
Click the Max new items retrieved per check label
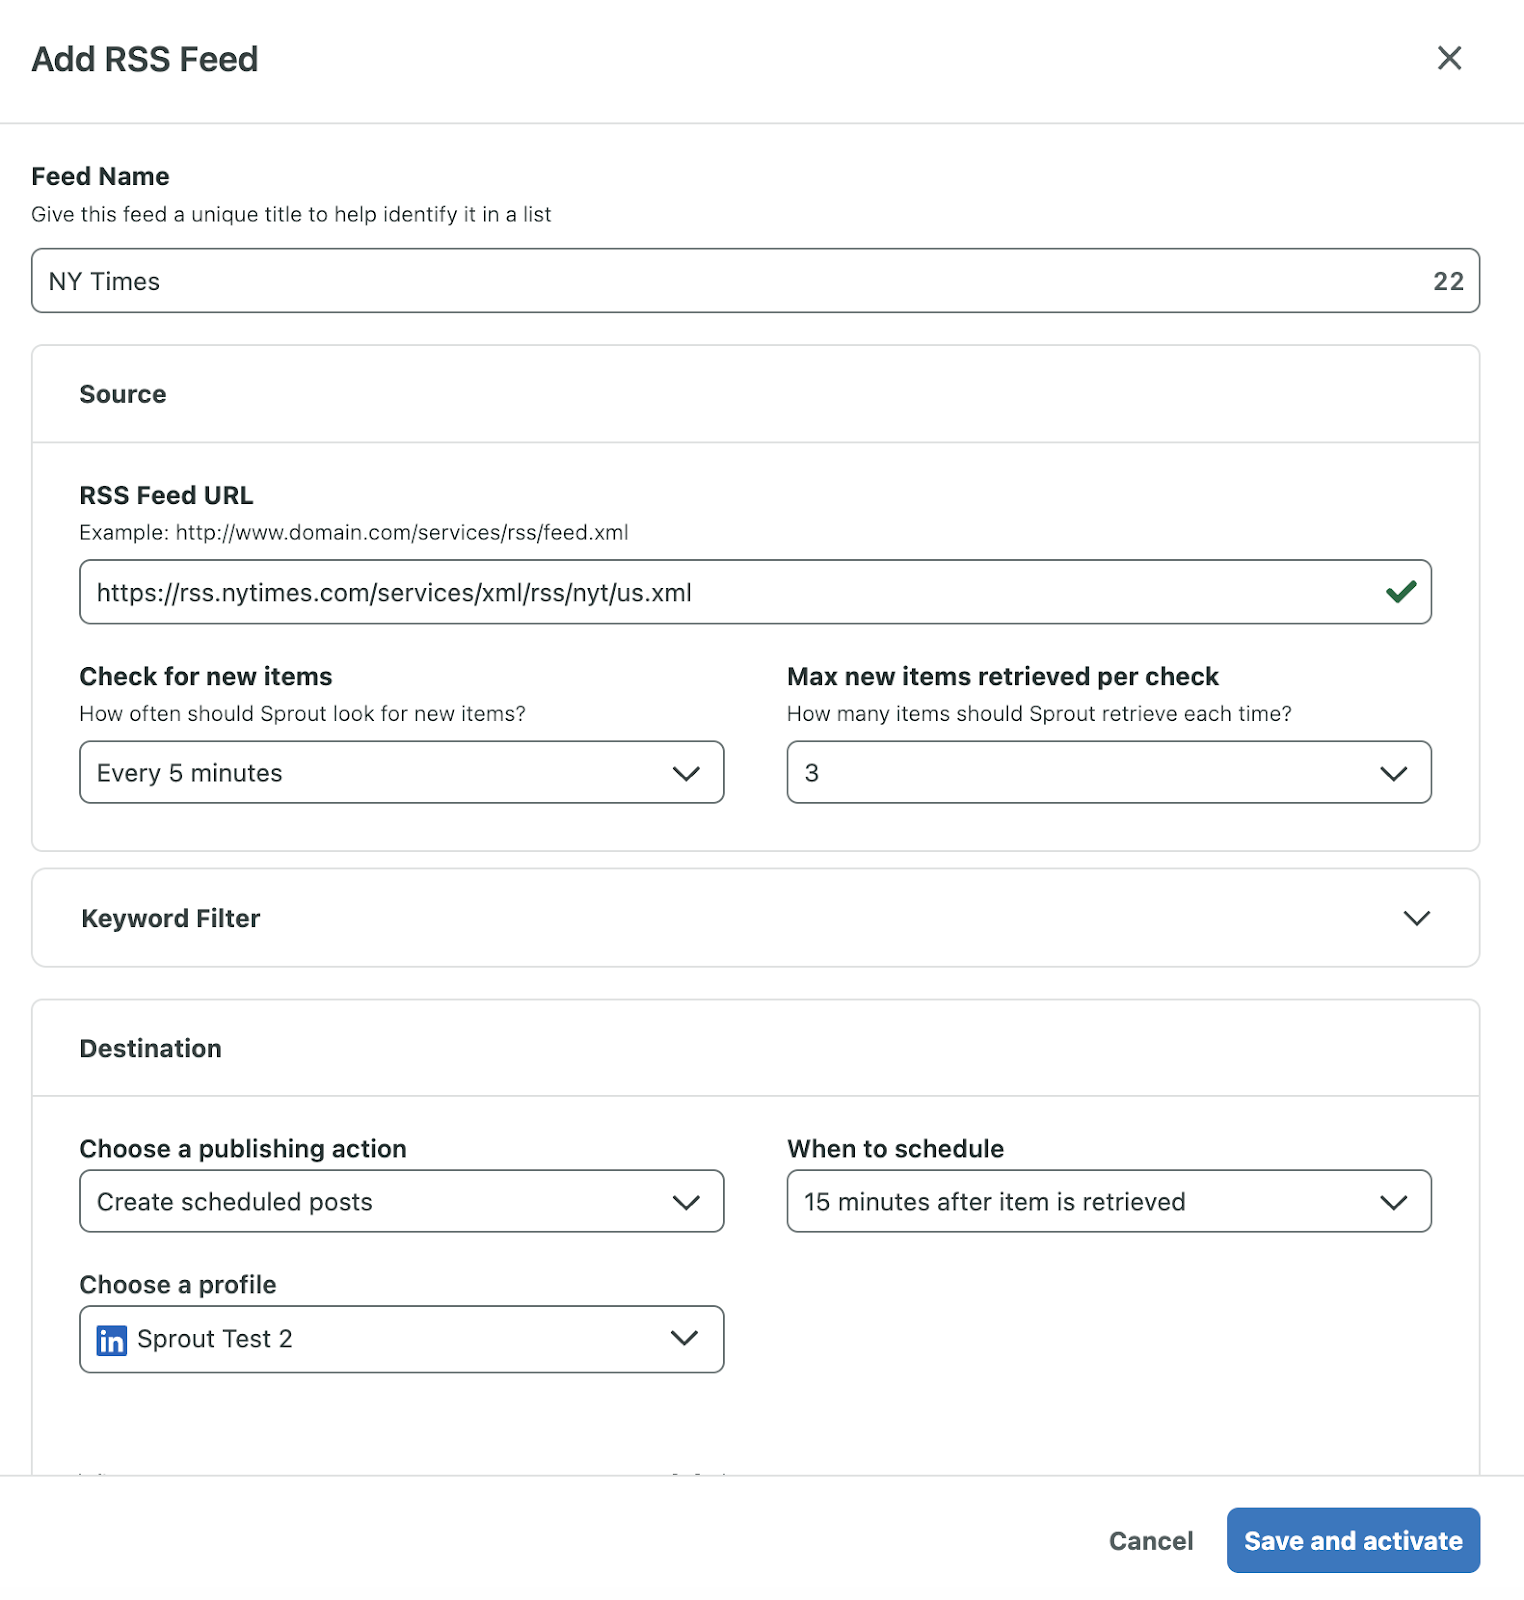[x=1003, y=676]
